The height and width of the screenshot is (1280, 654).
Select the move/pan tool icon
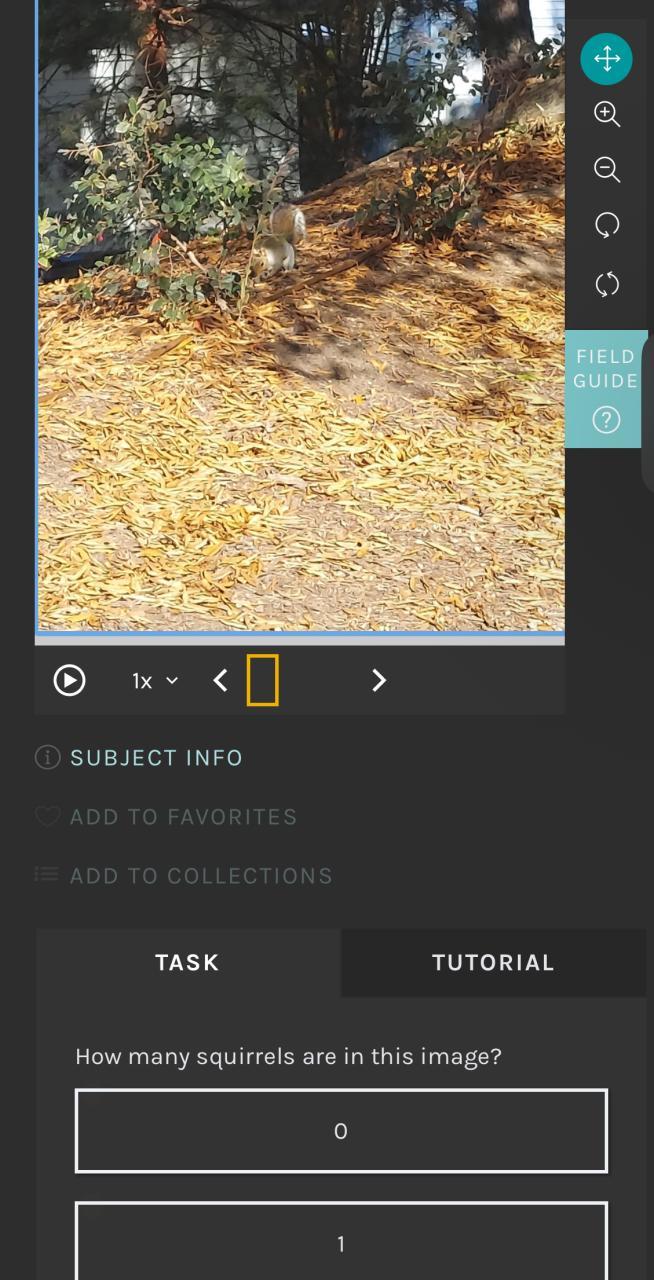(x=606, y=59)
